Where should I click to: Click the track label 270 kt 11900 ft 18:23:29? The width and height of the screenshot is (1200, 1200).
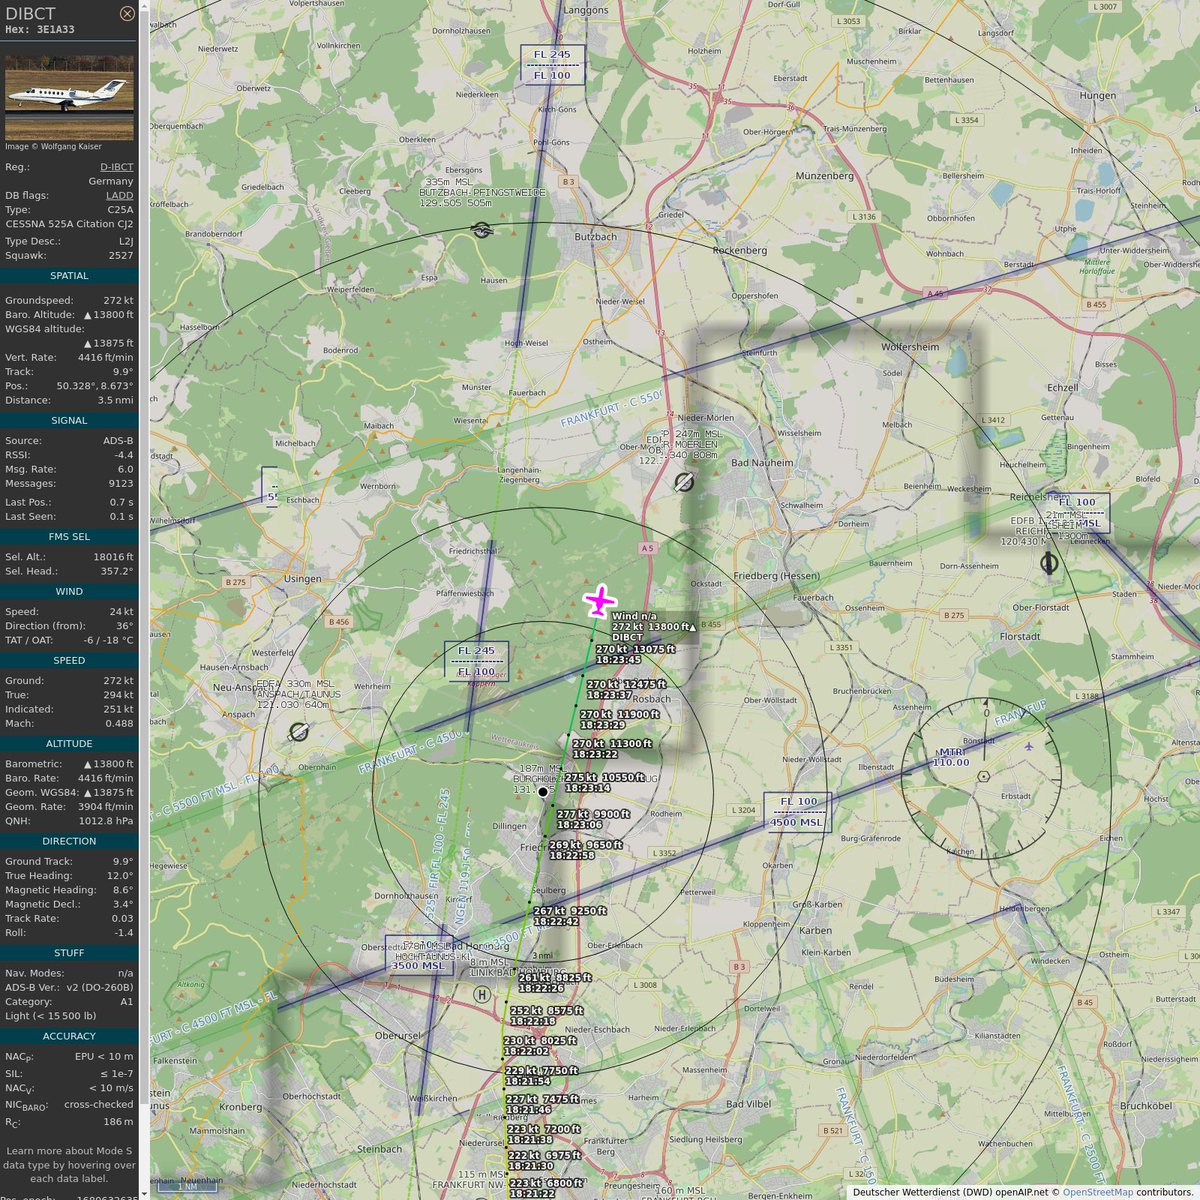(620, 720)
